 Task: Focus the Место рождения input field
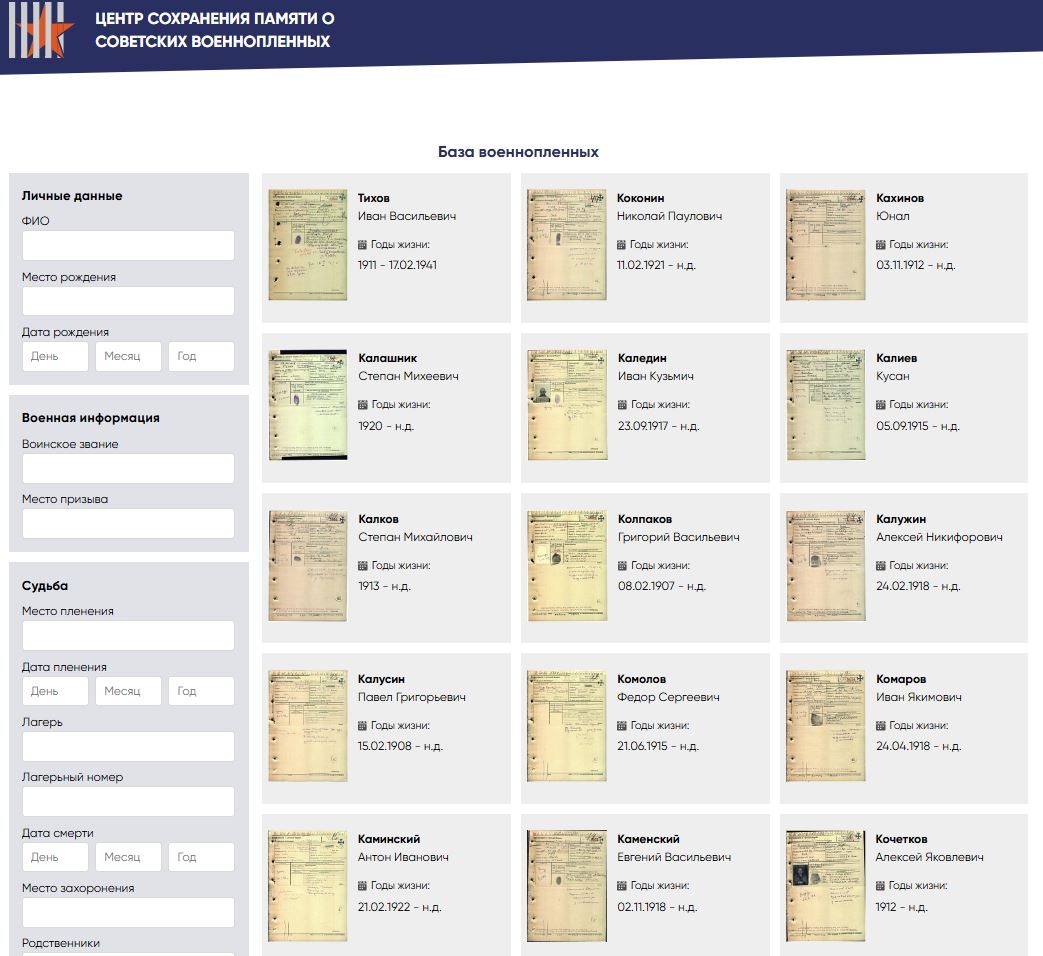(128, 301)
